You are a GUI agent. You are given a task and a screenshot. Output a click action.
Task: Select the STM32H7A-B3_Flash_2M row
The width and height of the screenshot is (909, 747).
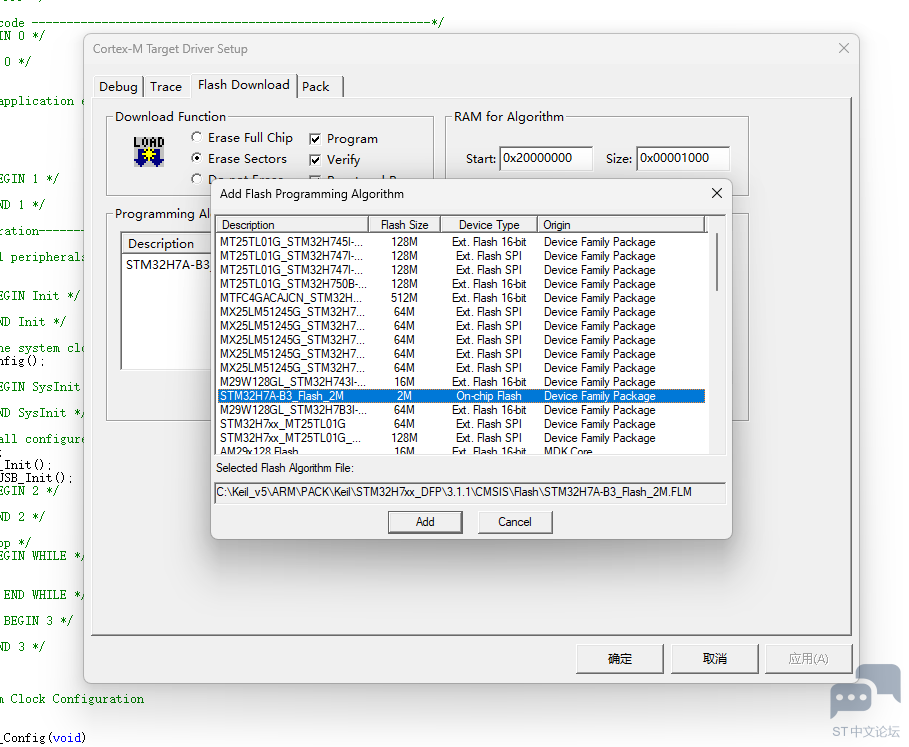(461, 396)
